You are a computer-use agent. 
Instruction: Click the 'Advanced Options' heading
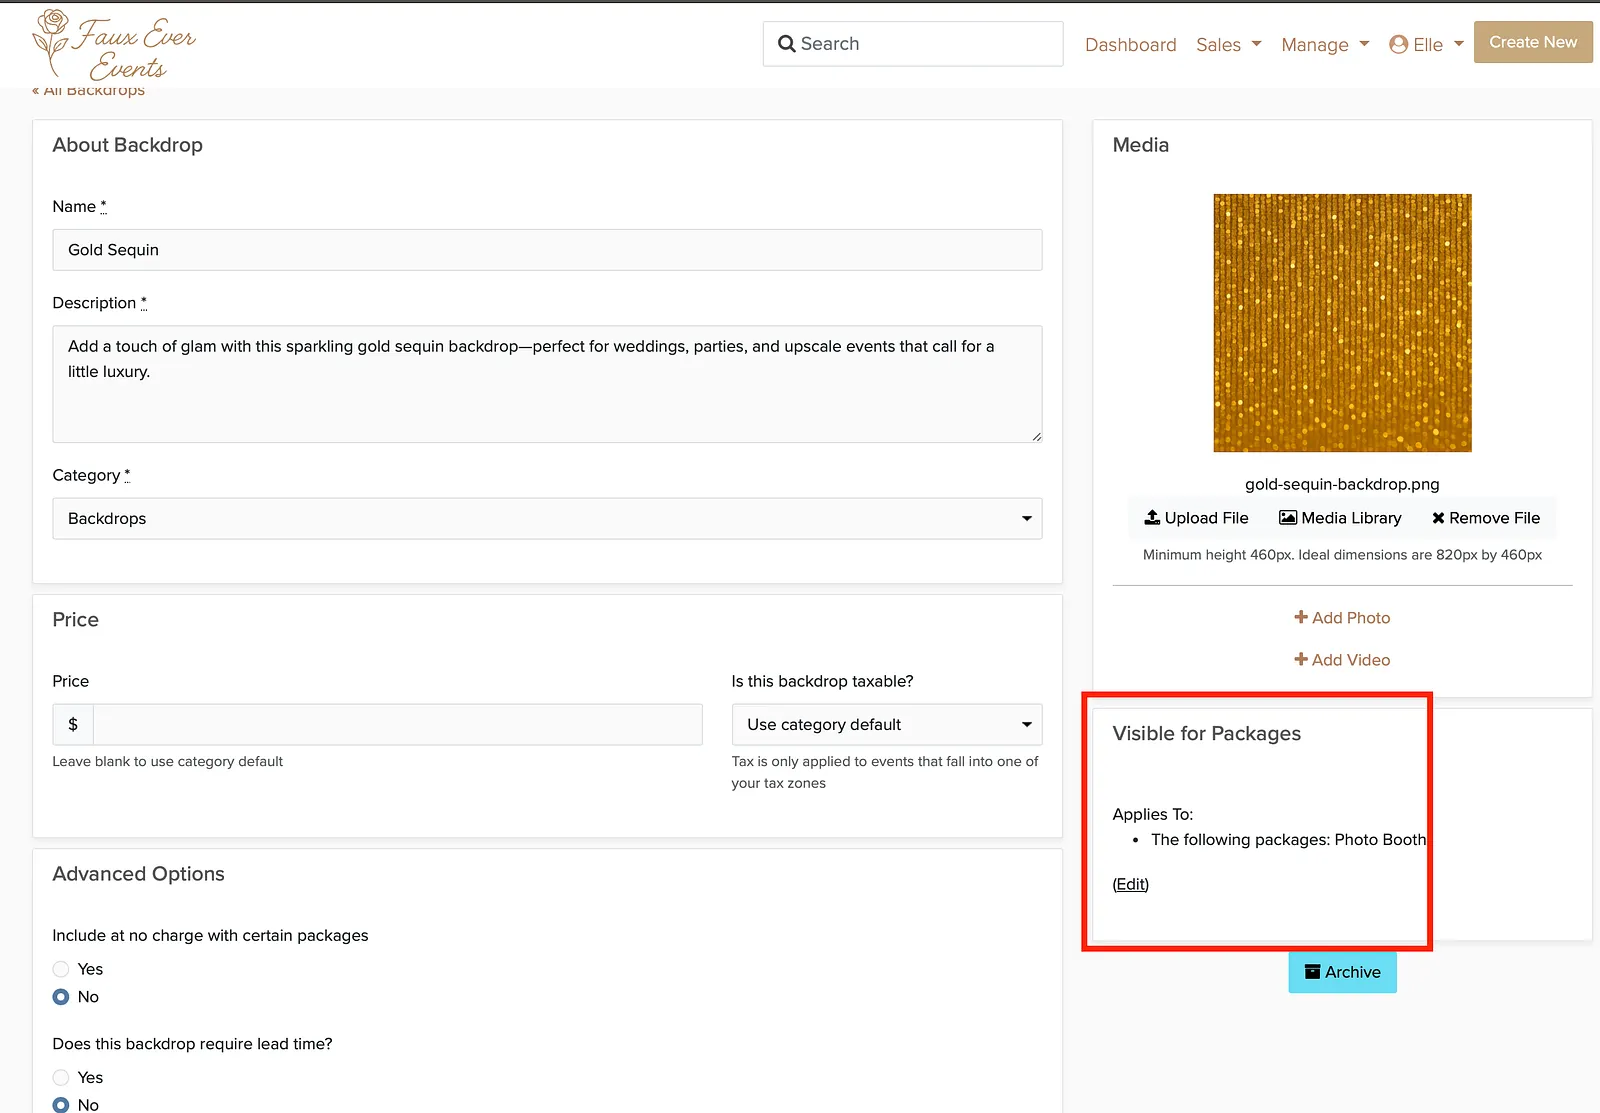pos(138,874)
